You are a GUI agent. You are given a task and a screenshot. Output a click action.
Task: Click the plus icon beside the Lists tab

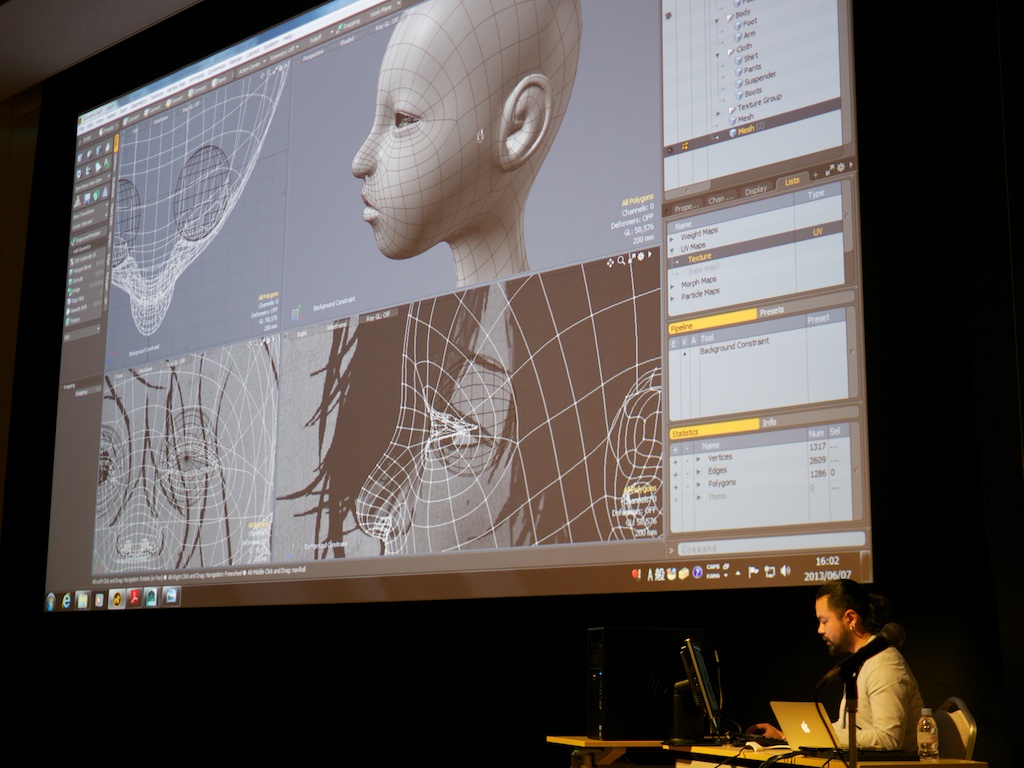pyautogui.click(x=815, y=174)
